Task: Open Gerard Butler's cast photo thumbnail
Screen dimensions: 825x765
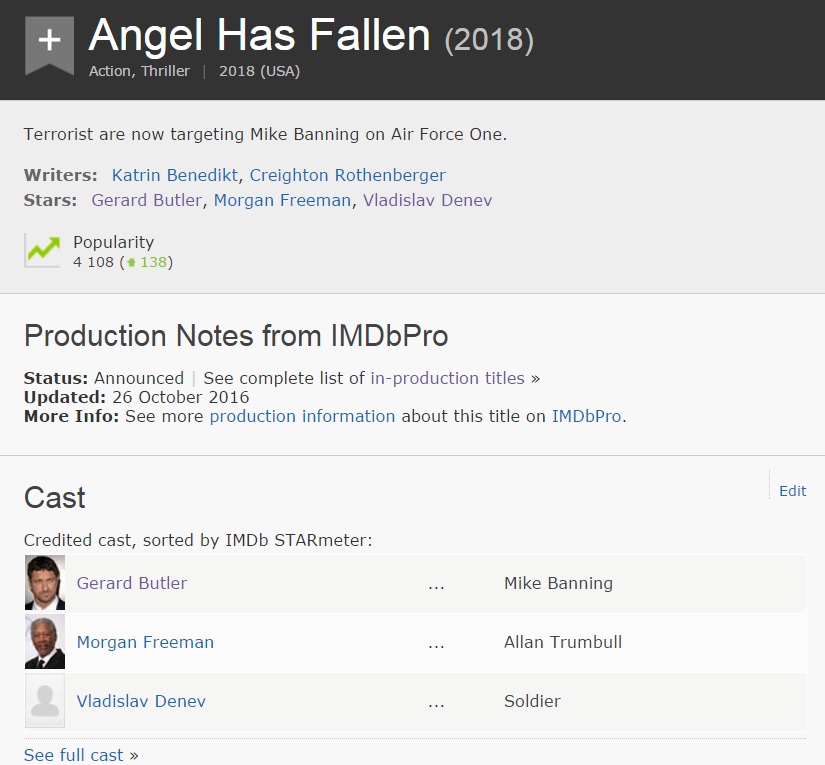Action: coord(45,583)
